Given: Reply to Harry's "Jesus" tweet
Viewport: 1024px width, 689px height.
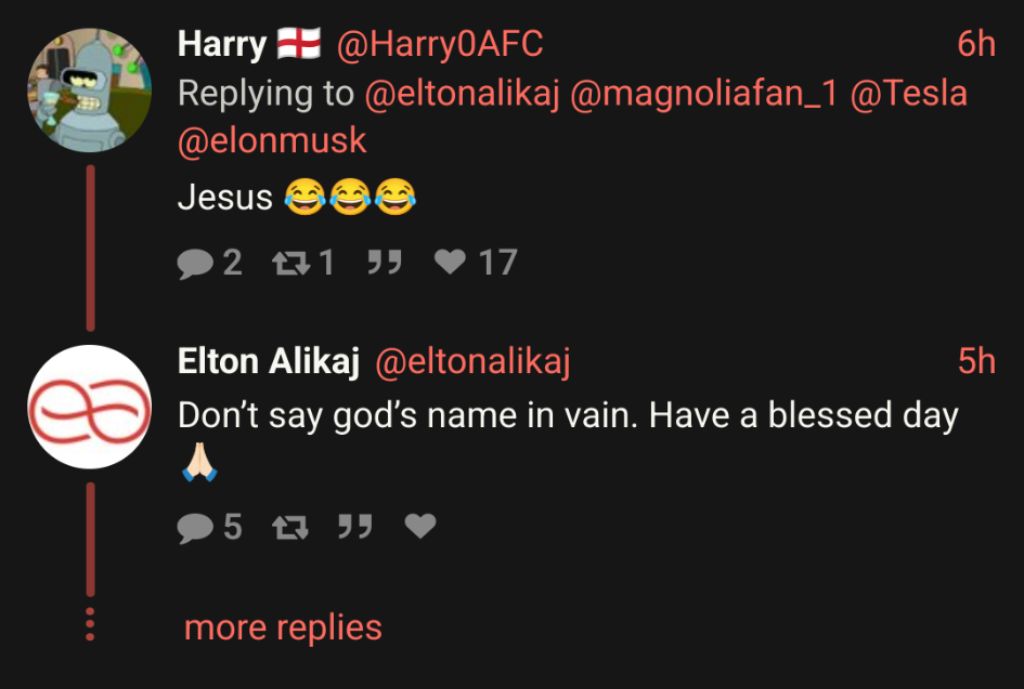Looking at the screenshot, I should (x=195, y=263).
